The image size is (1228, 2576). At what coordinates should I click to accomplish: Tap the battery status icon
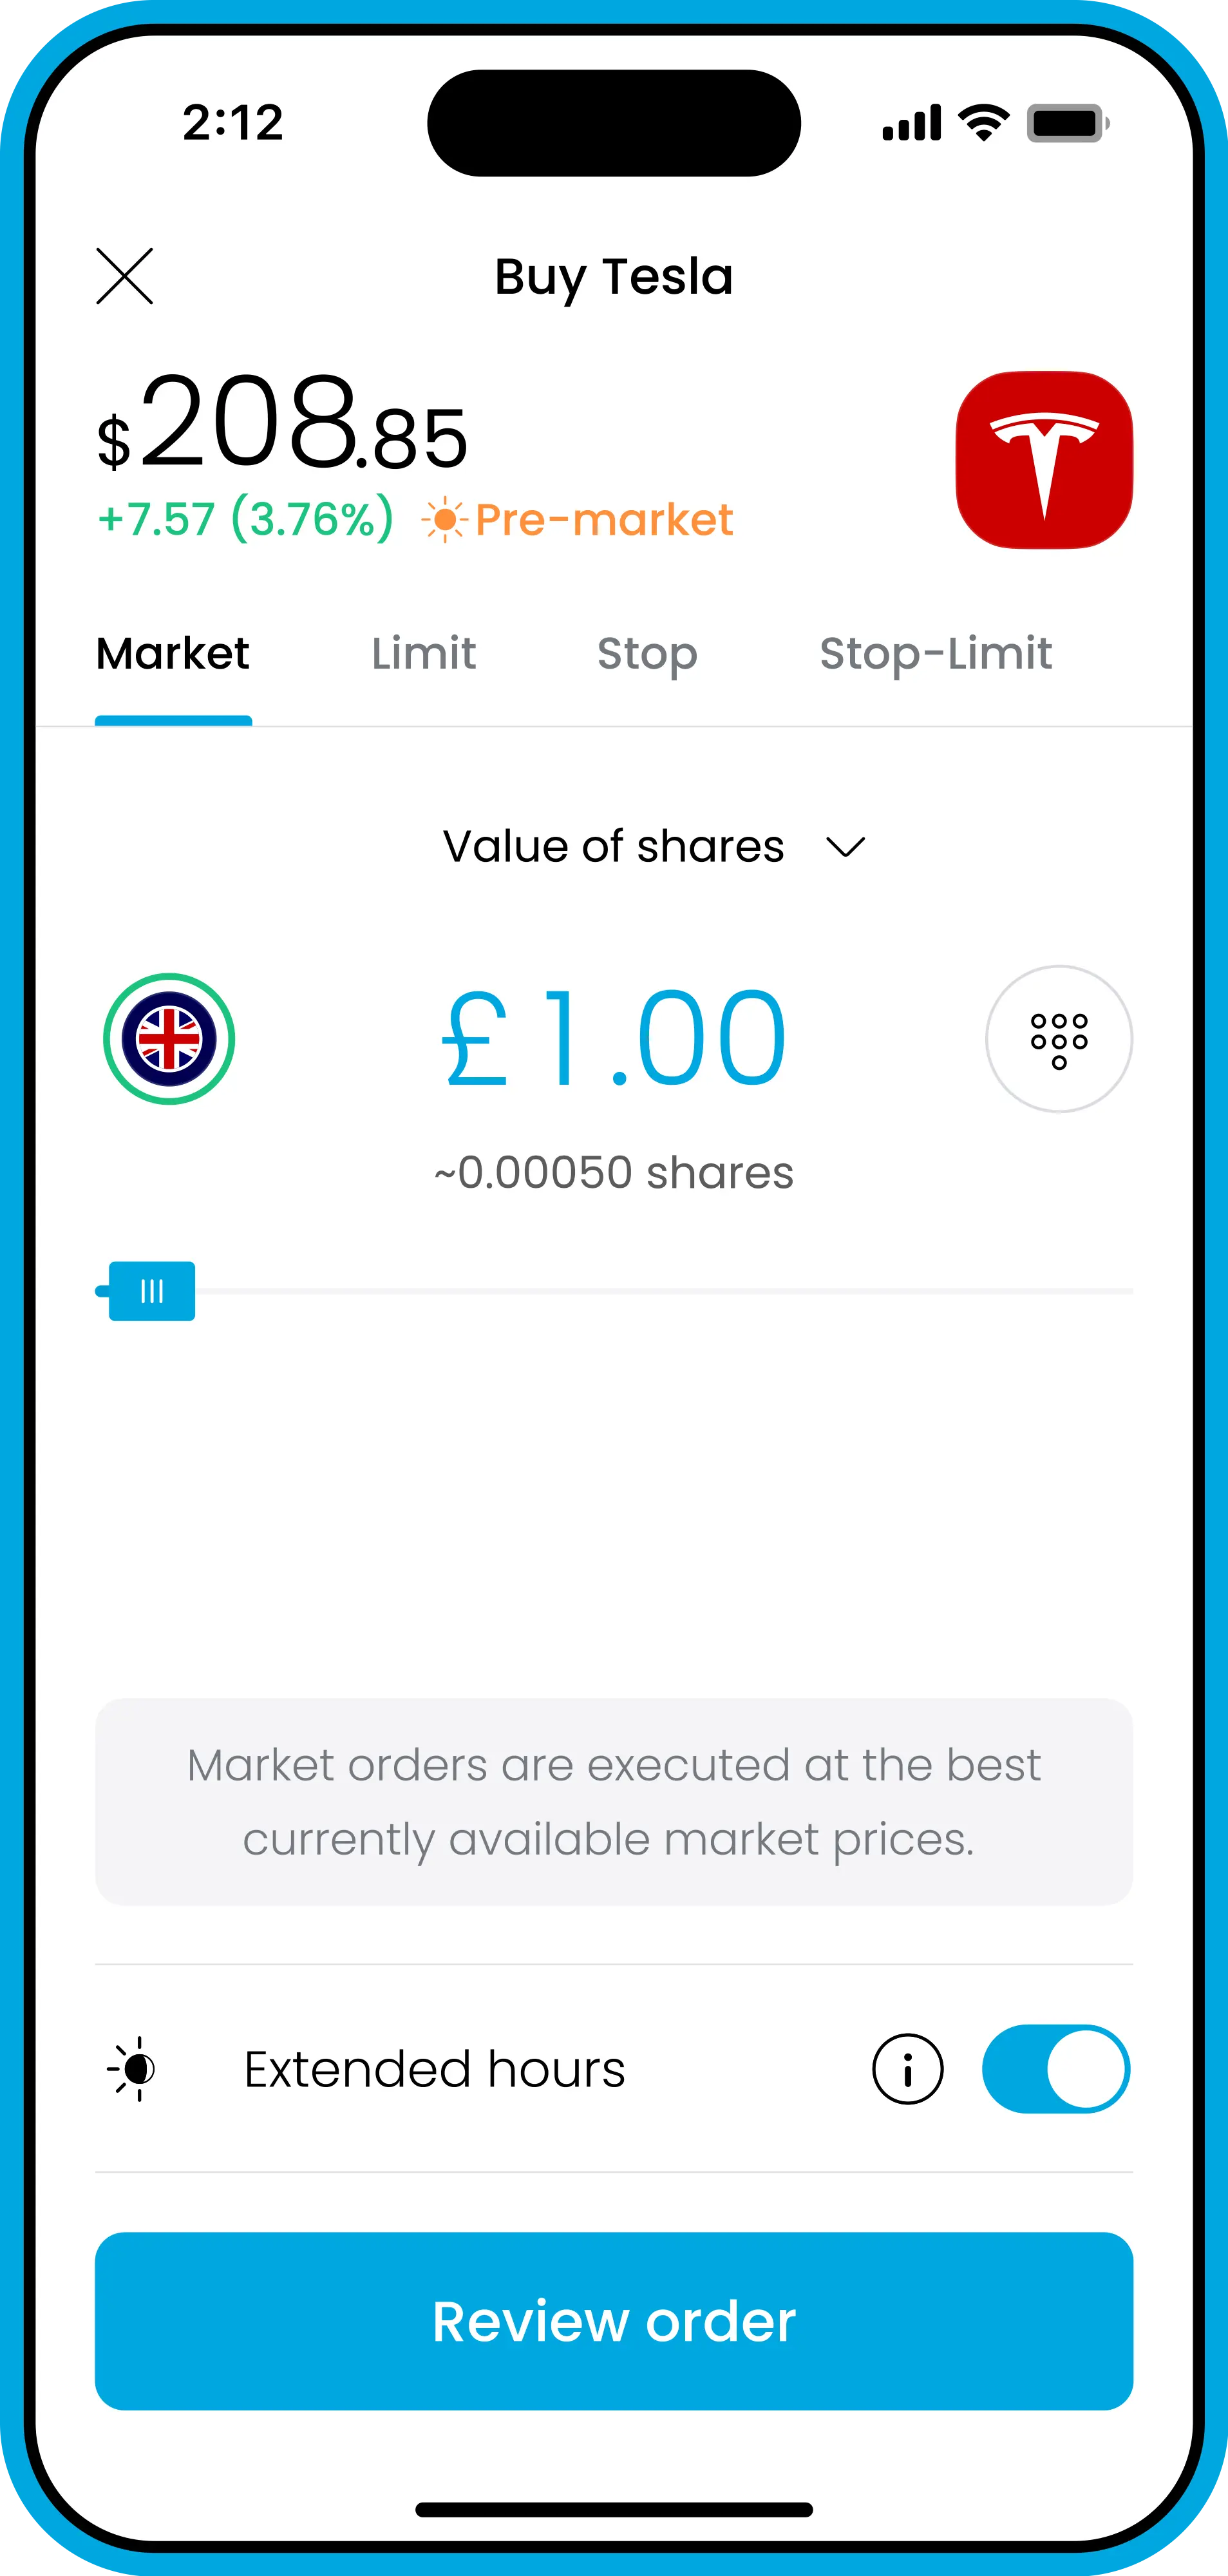[1067, 123]
